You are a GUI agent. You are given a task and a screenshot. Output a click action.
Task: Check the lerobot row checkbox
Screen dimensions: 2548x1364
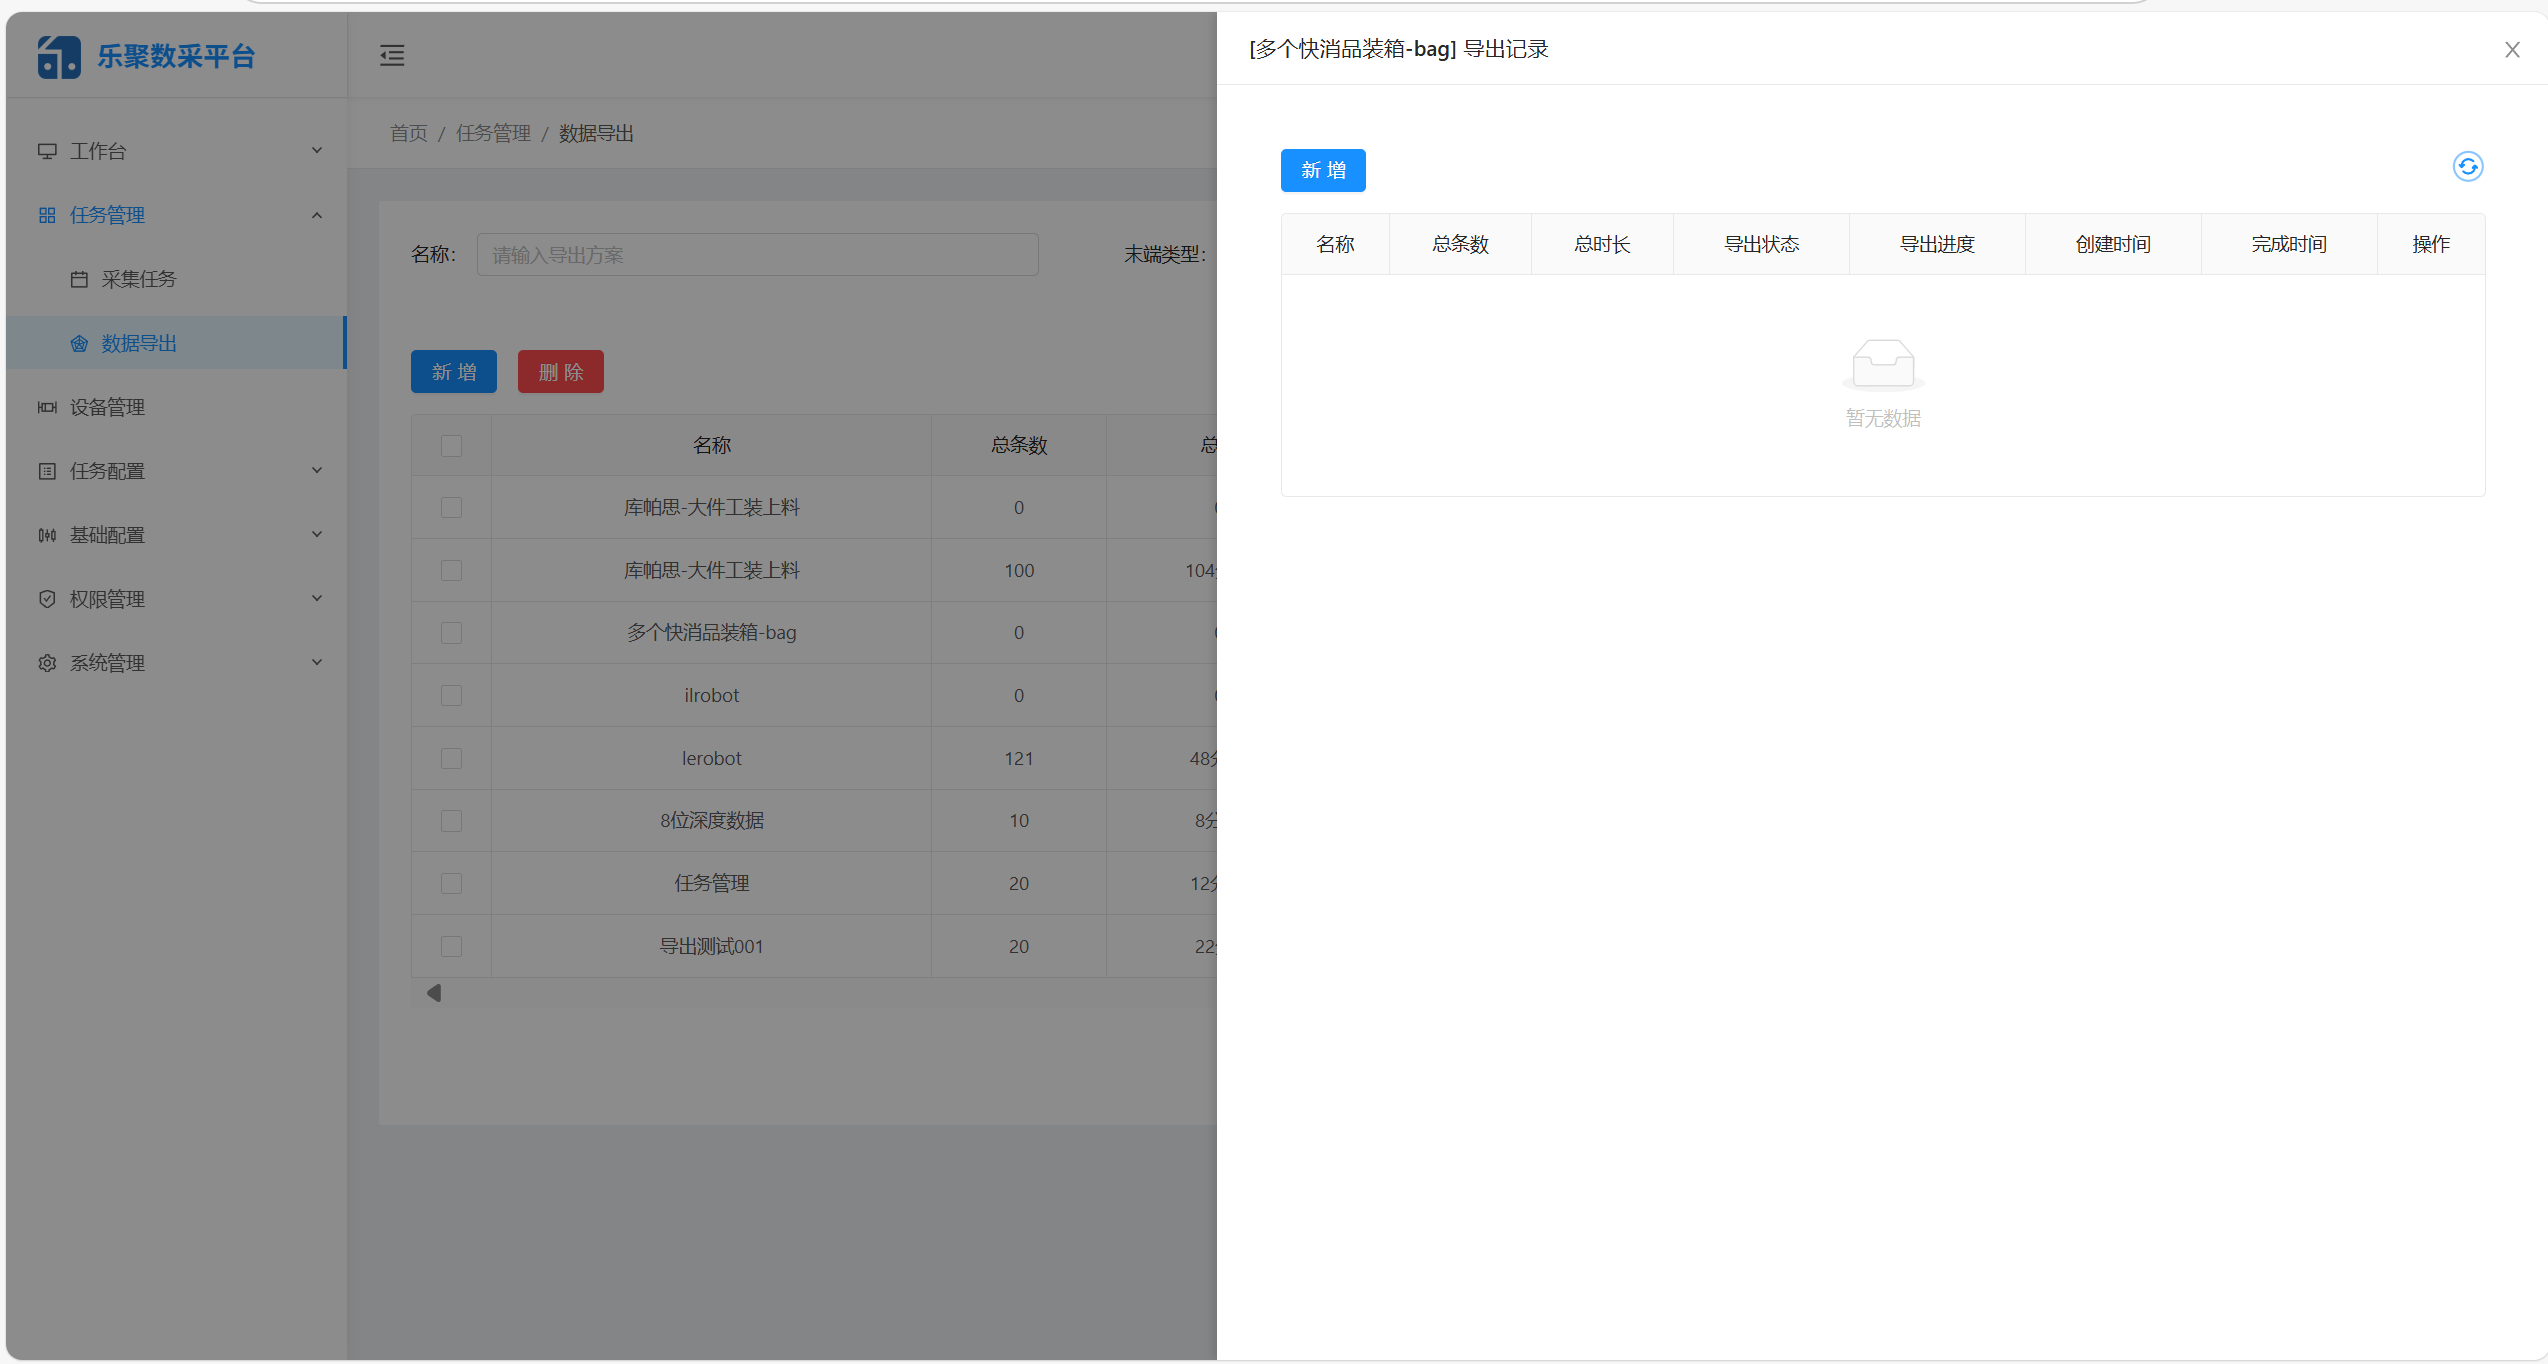[x=451, y=758]
